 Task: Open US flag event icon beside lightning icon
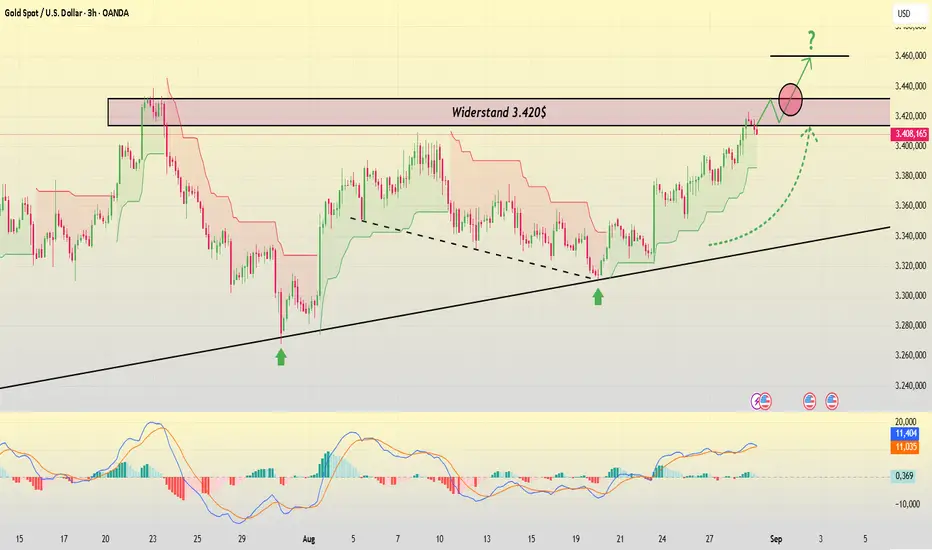coord(765,401)
